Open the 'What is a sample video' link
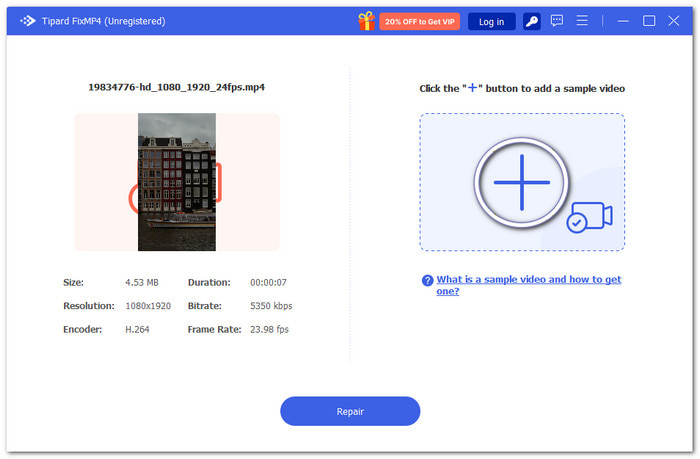Screen dimensions: 700x459 [529, 285]
